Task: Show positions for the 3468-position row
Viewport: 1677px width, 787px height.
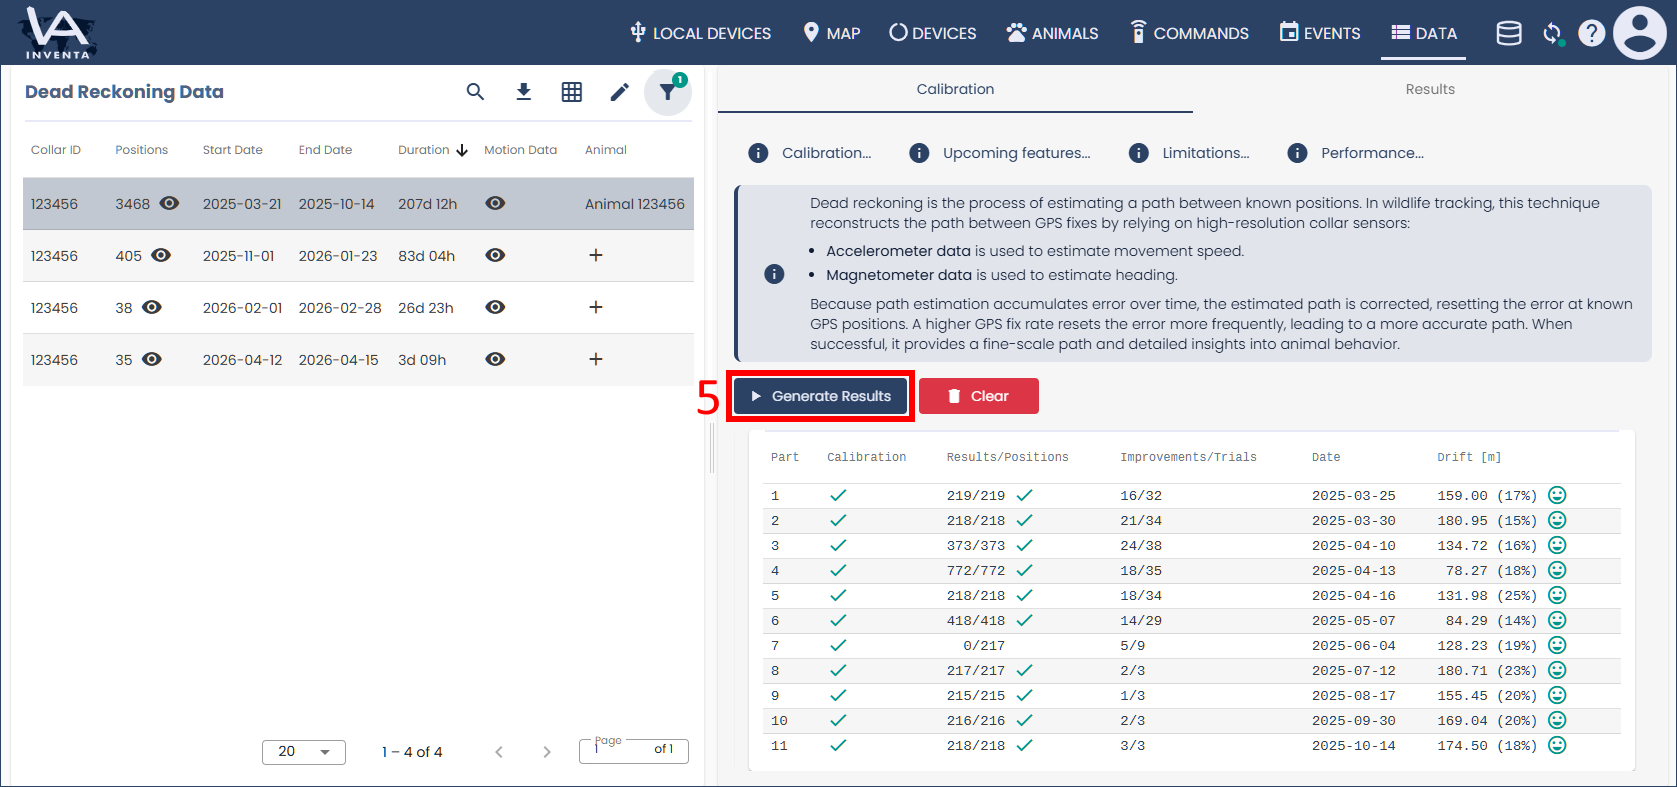Action: point(169,203)
